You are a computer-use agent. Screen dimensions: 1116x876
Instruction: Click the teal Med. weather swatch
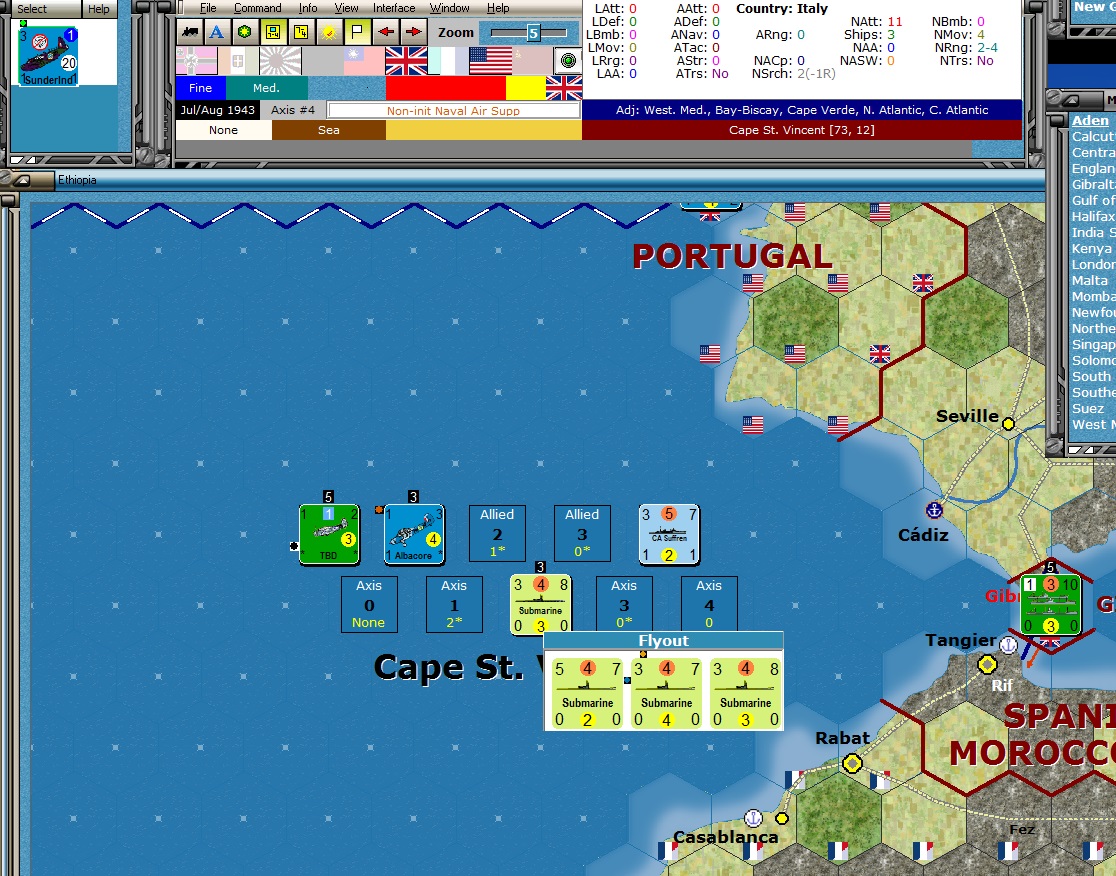[x=266, y=88]
